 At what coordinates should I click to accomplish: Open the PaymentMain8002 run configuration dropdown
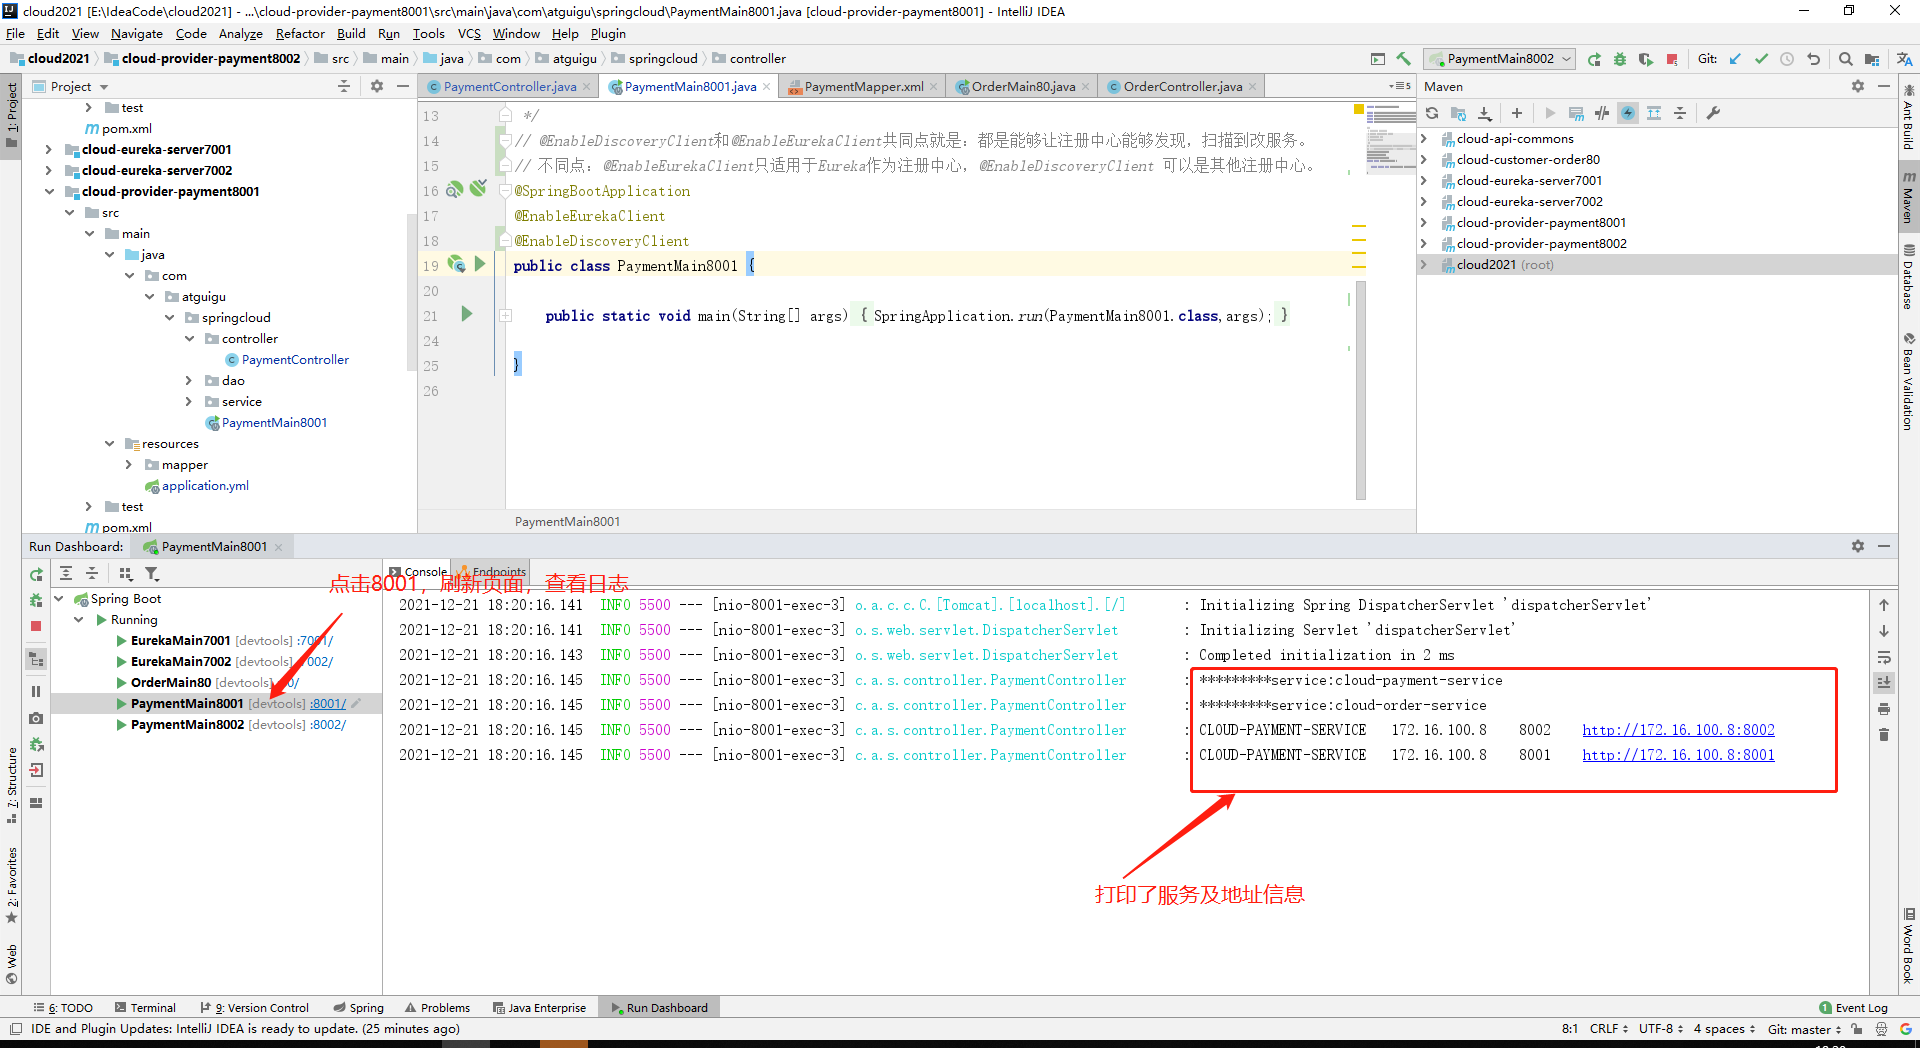coord(1500,59)
